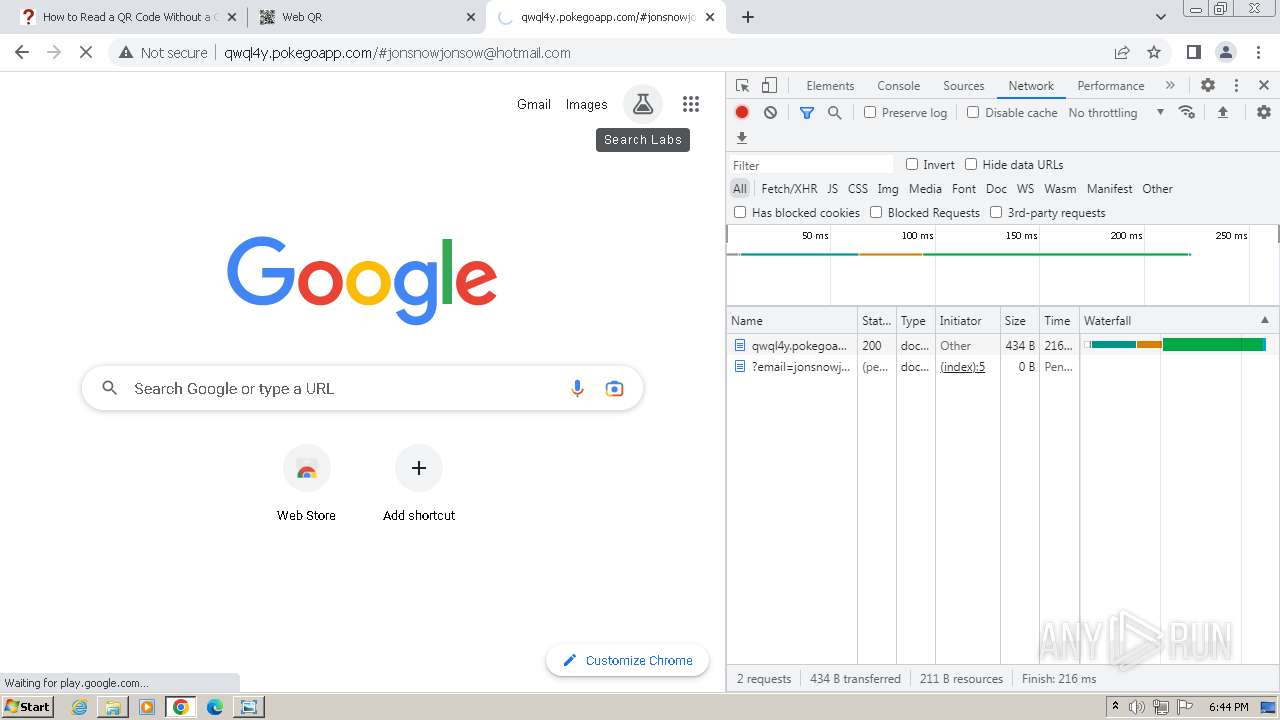The height and width of the screenshot is (720, 1280).
Task: Enable Disable cache checkbox
Action: [973, 112]
